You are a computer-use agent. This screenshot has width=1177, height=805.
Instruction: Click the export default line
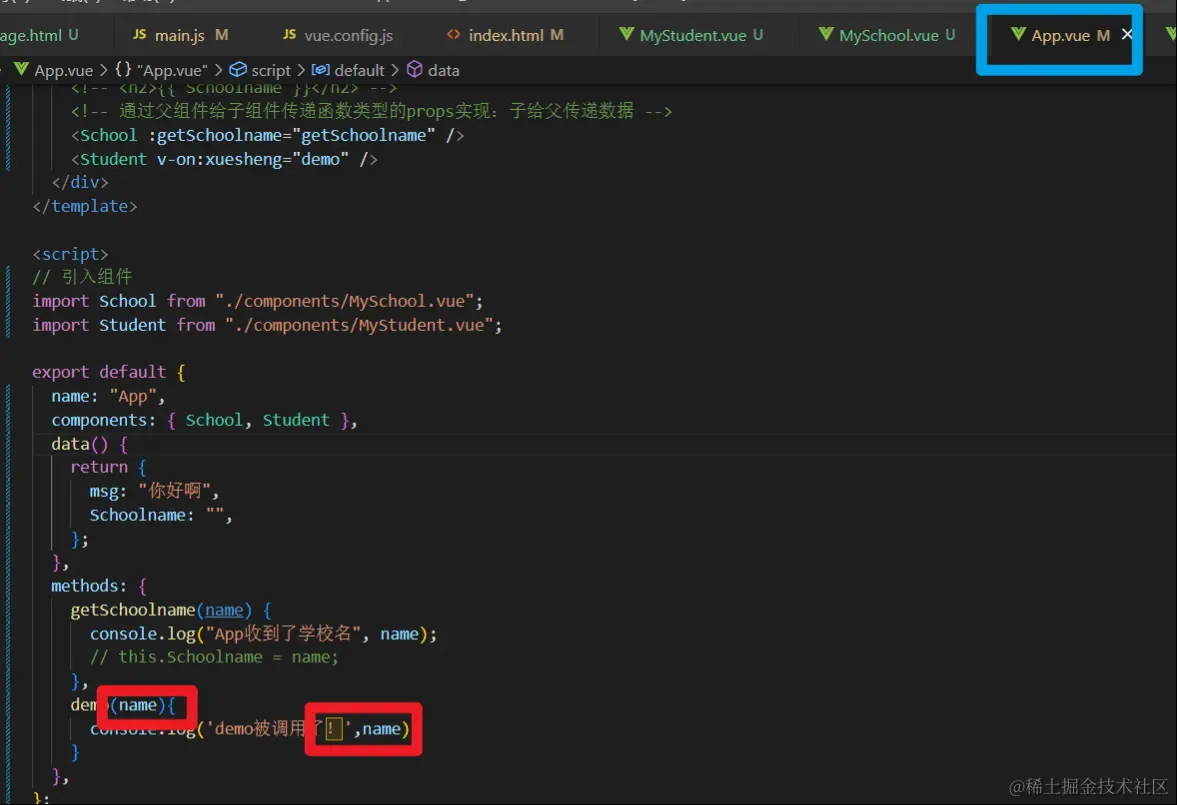[x=109, y=372]
